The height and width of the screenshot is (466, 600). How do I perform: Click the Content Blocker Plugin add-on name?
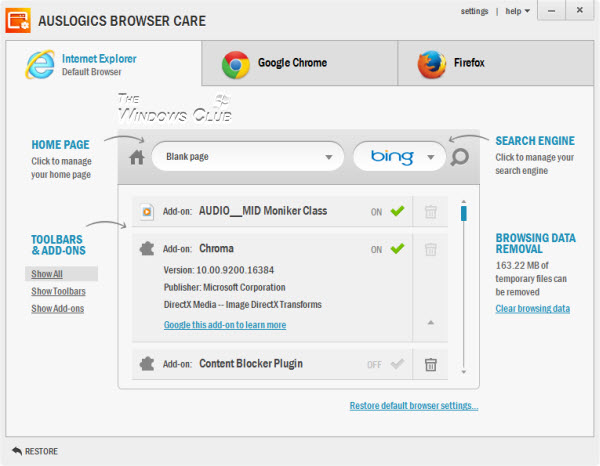coord(251,363)
